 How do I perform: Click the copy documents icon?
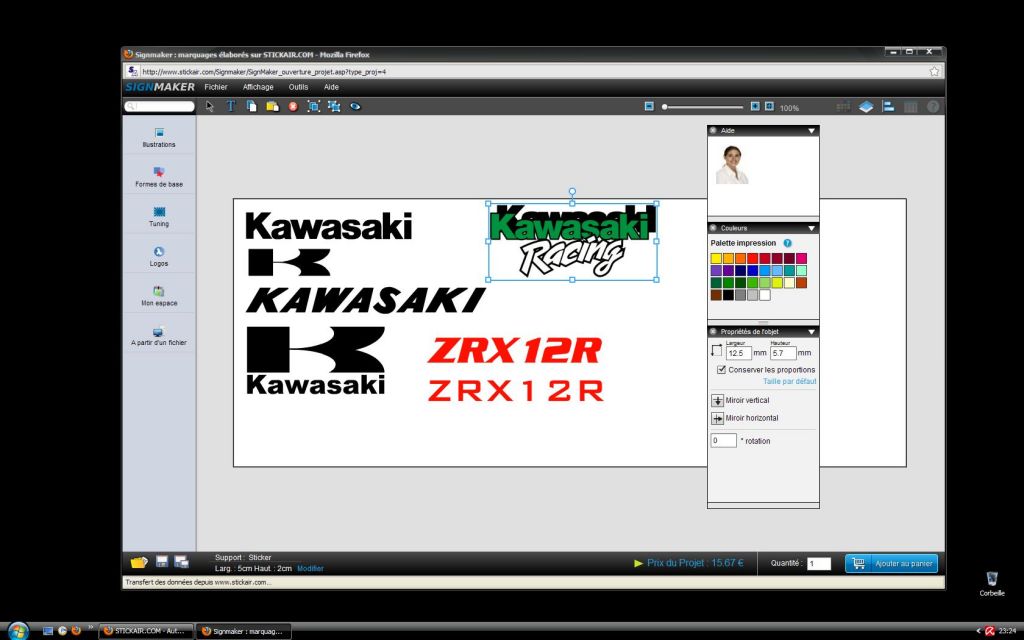tap(251, 106)
